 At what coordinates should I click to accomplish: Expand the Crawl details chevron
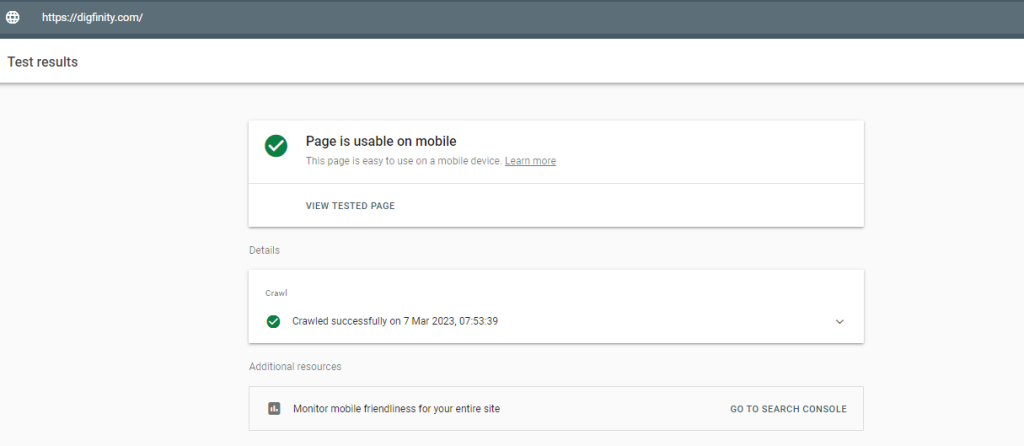click(x=840, y=321)
